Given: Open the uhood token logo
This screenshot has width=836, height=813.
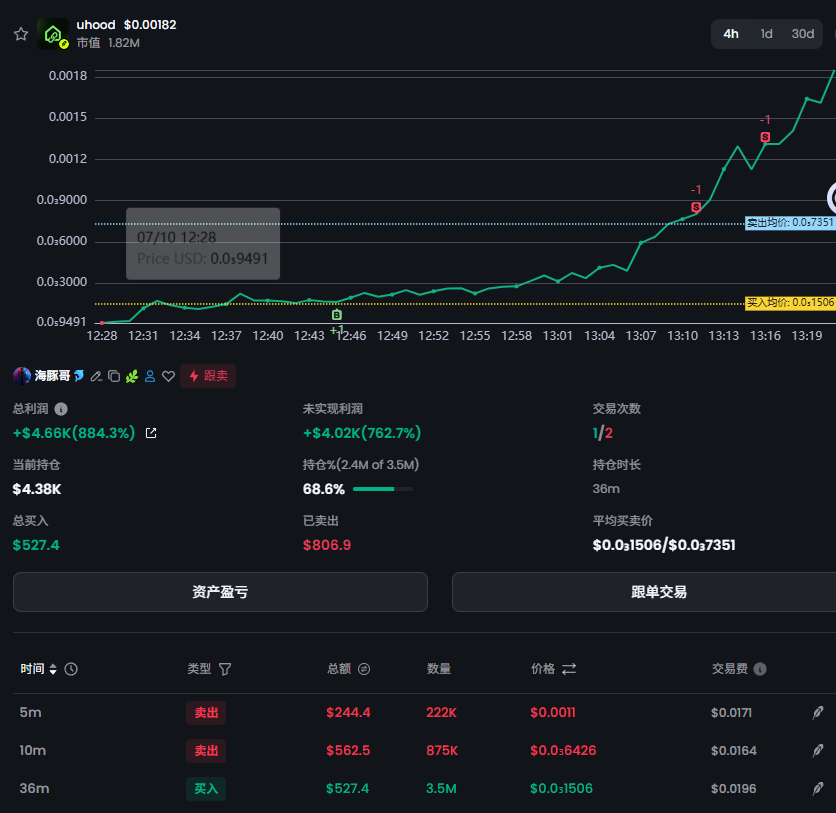Looking at the screenshot, I should tap(53, 34).
